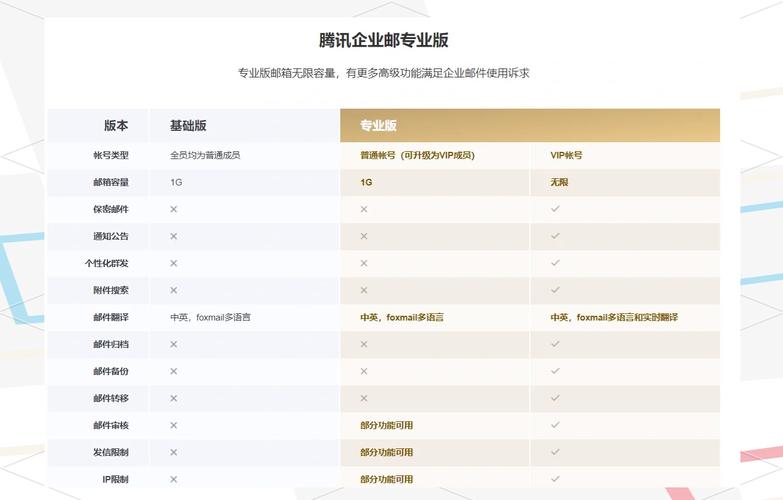Click the 邮件转移 row label

[111, 398]
